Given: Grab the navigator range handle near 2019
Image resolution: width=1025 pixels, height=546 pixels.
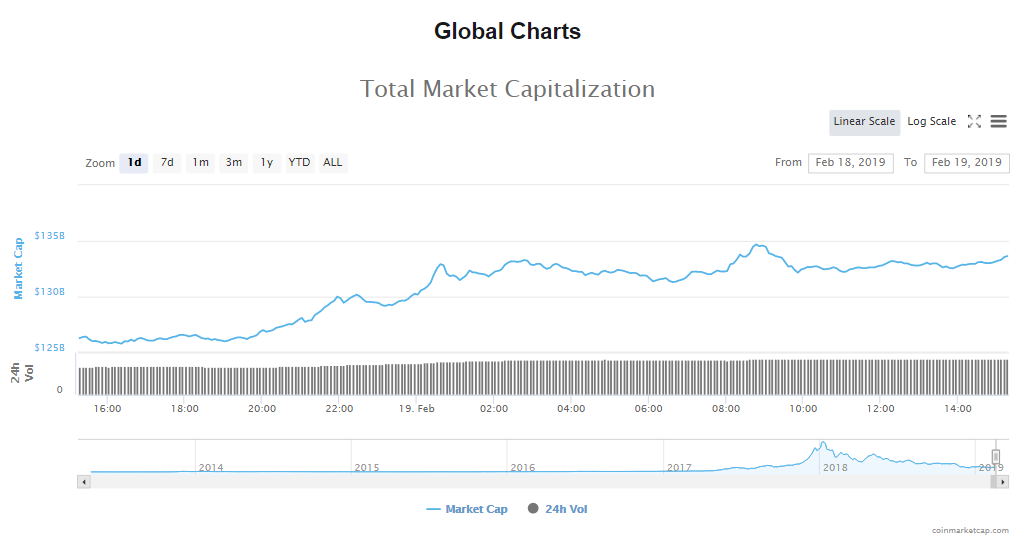Looking at the screenshot, I should point(996,457).
